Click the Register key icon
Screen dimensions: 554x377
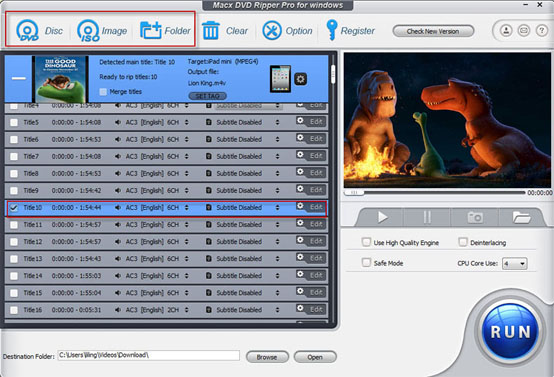coord(331,30)
